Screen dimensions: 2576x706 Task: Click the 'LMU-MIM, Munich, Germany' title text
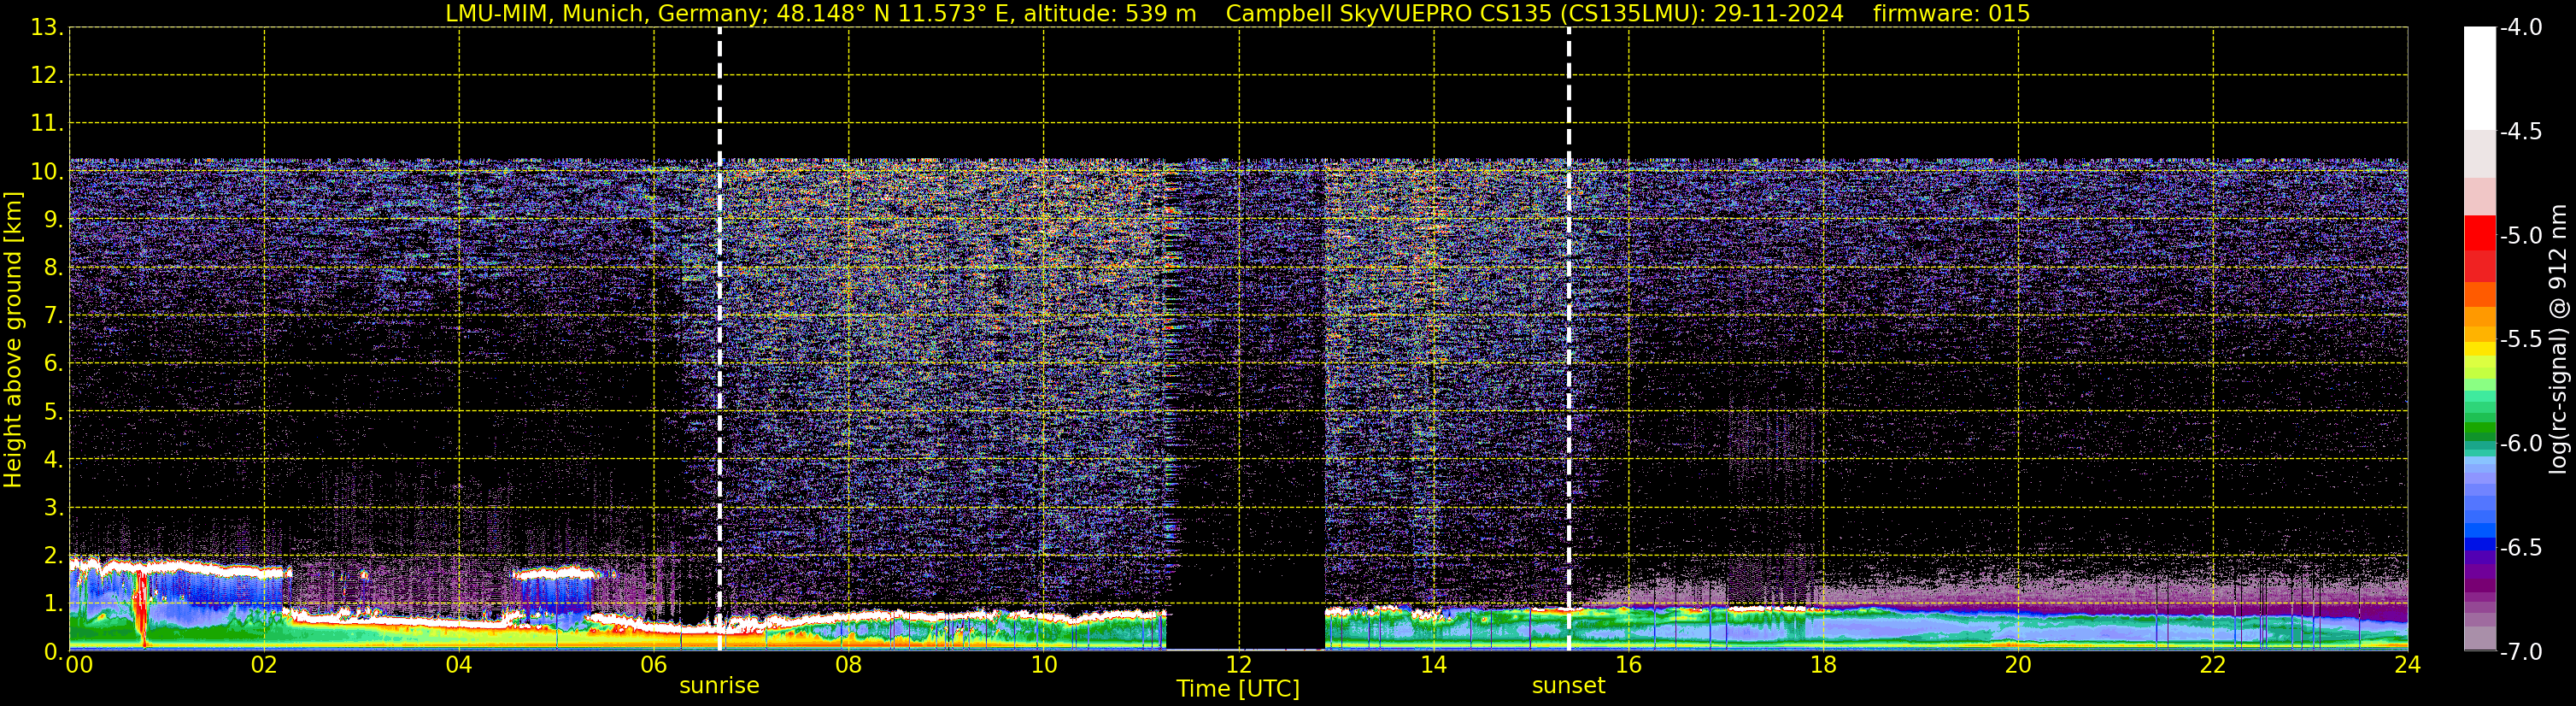(607, 13)
